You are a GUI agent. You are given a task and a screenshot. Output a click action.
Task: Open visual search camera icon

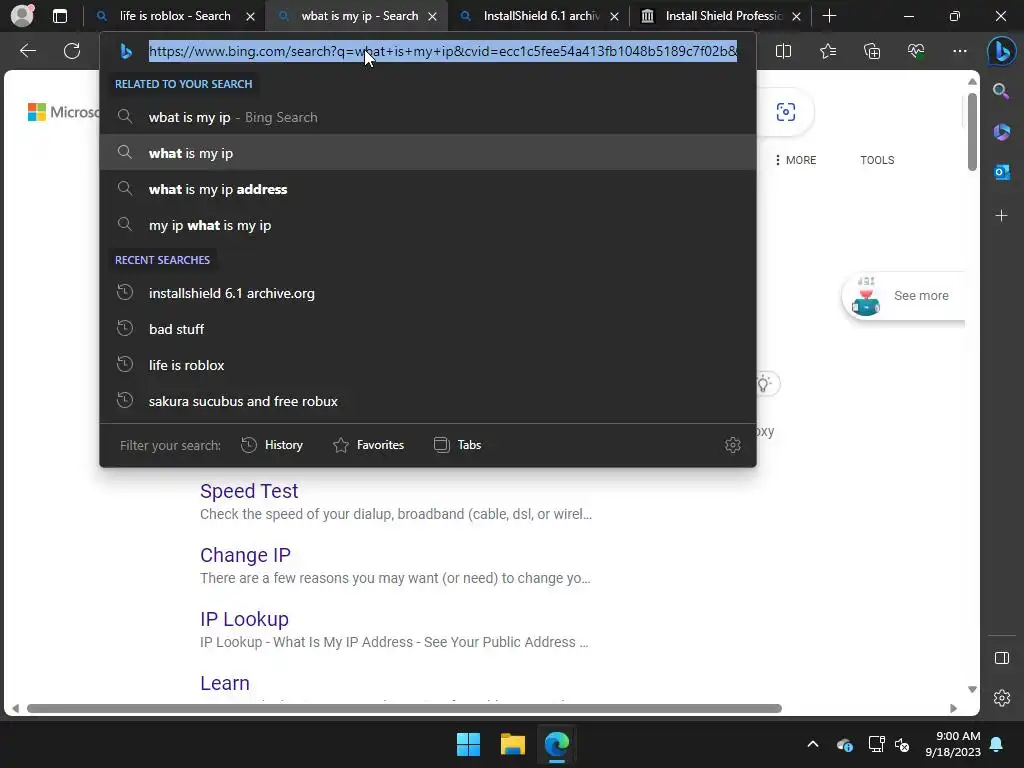tap(786, 112)
